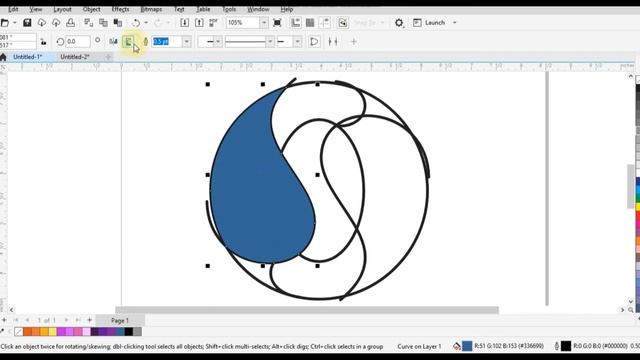Open the Tools menu
Screen dimensions: 640x360
click(x=229, y=9)
